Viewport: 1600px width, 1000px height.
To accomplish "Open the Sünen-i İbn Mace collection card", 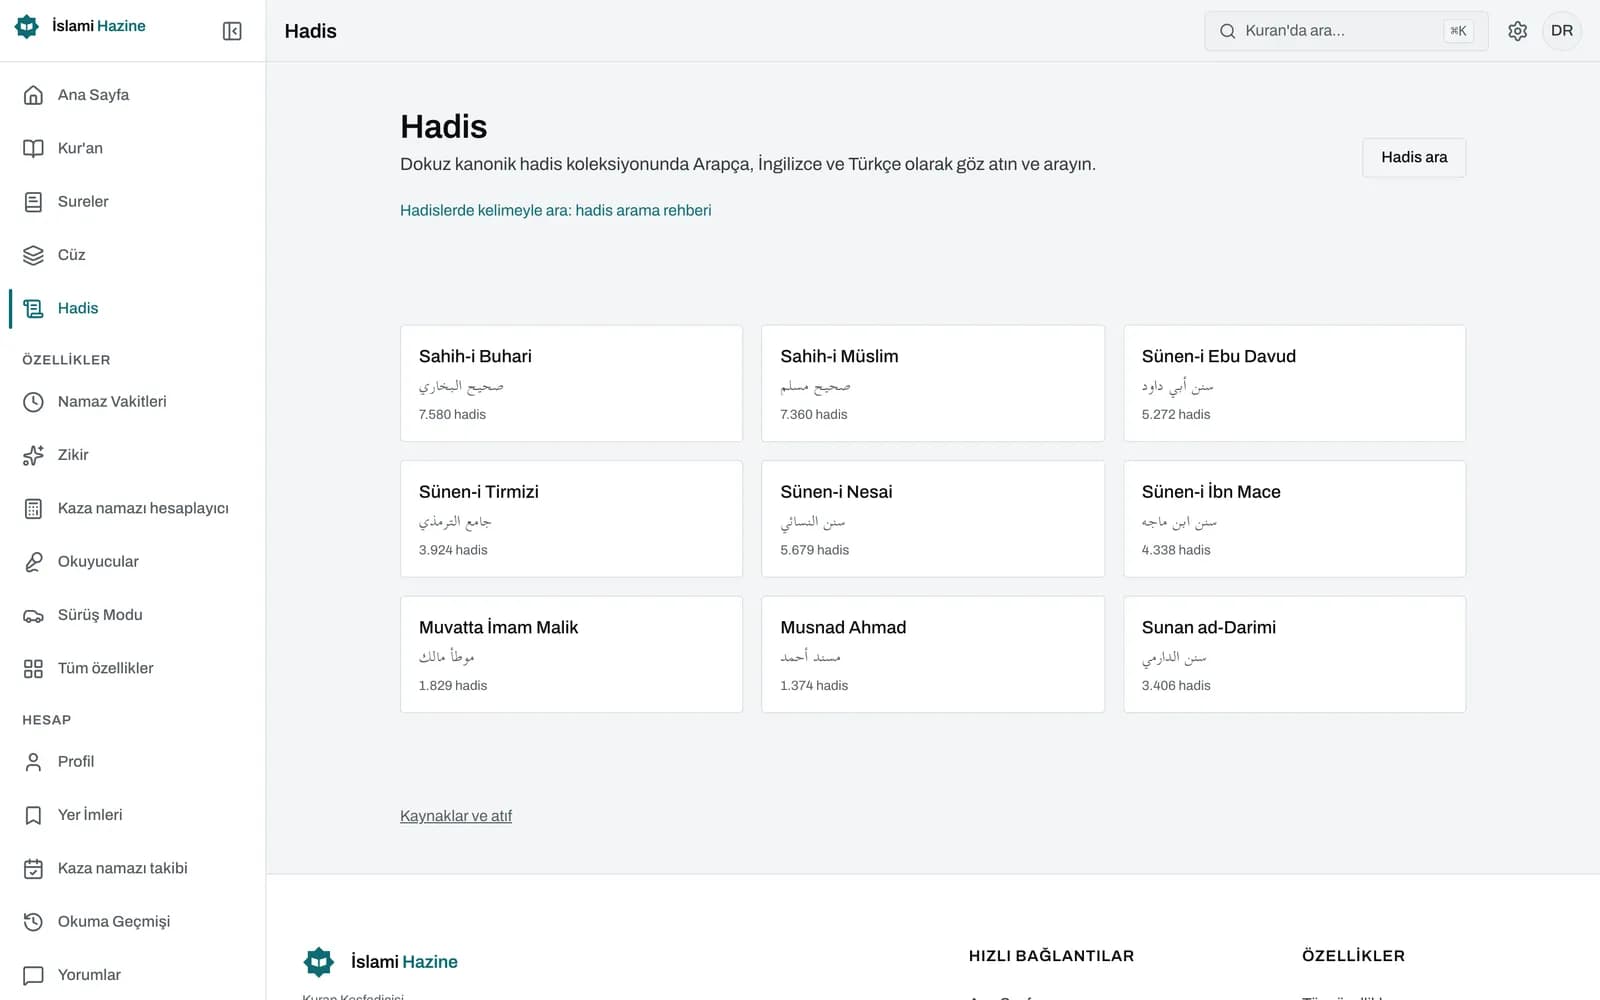I will coord(1295,519).
